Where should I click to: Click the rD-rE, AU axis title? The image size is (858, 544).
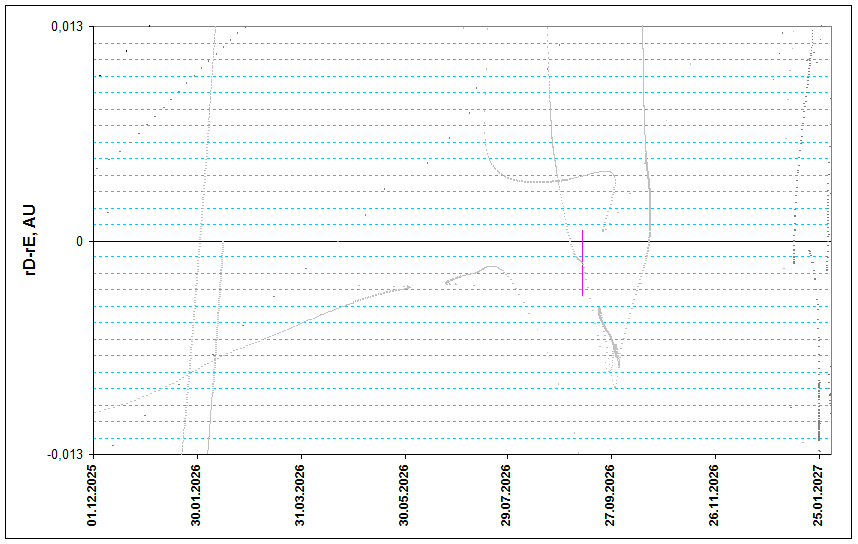[30, 240]
